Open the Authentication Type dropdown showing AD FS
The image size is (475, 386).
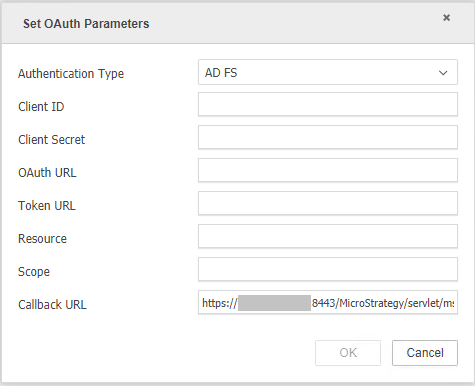(x=328, y=72)
